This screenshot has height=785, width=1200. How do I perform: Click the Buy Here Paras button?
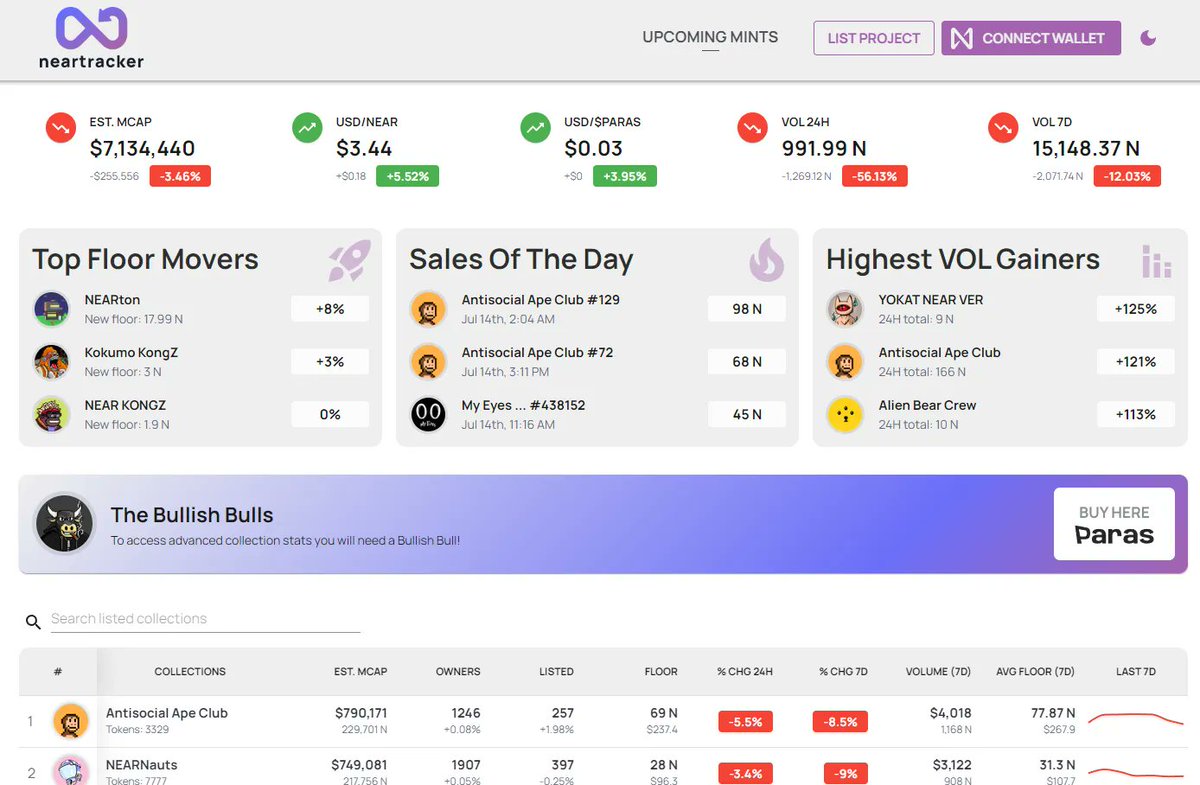[1114, 524]
